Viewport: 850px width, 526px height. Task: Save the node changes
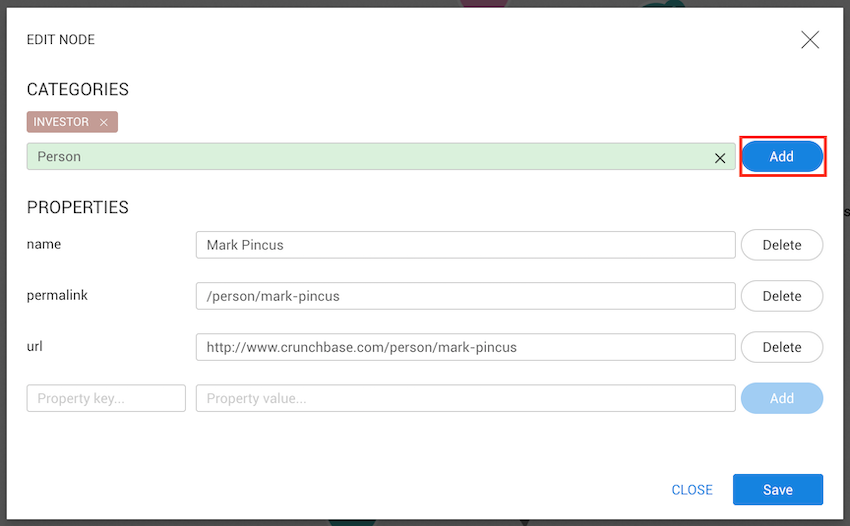pos(777,490)
